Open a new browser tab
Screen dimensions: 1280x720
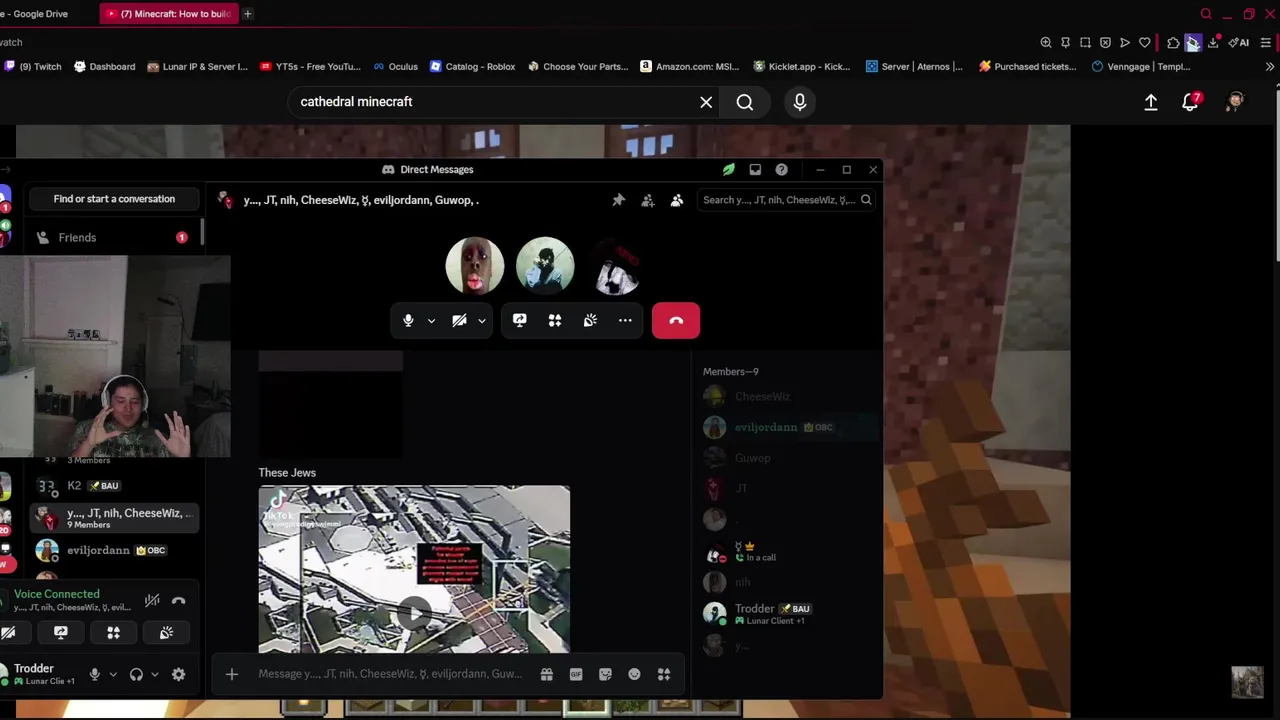tap(247, 14)
